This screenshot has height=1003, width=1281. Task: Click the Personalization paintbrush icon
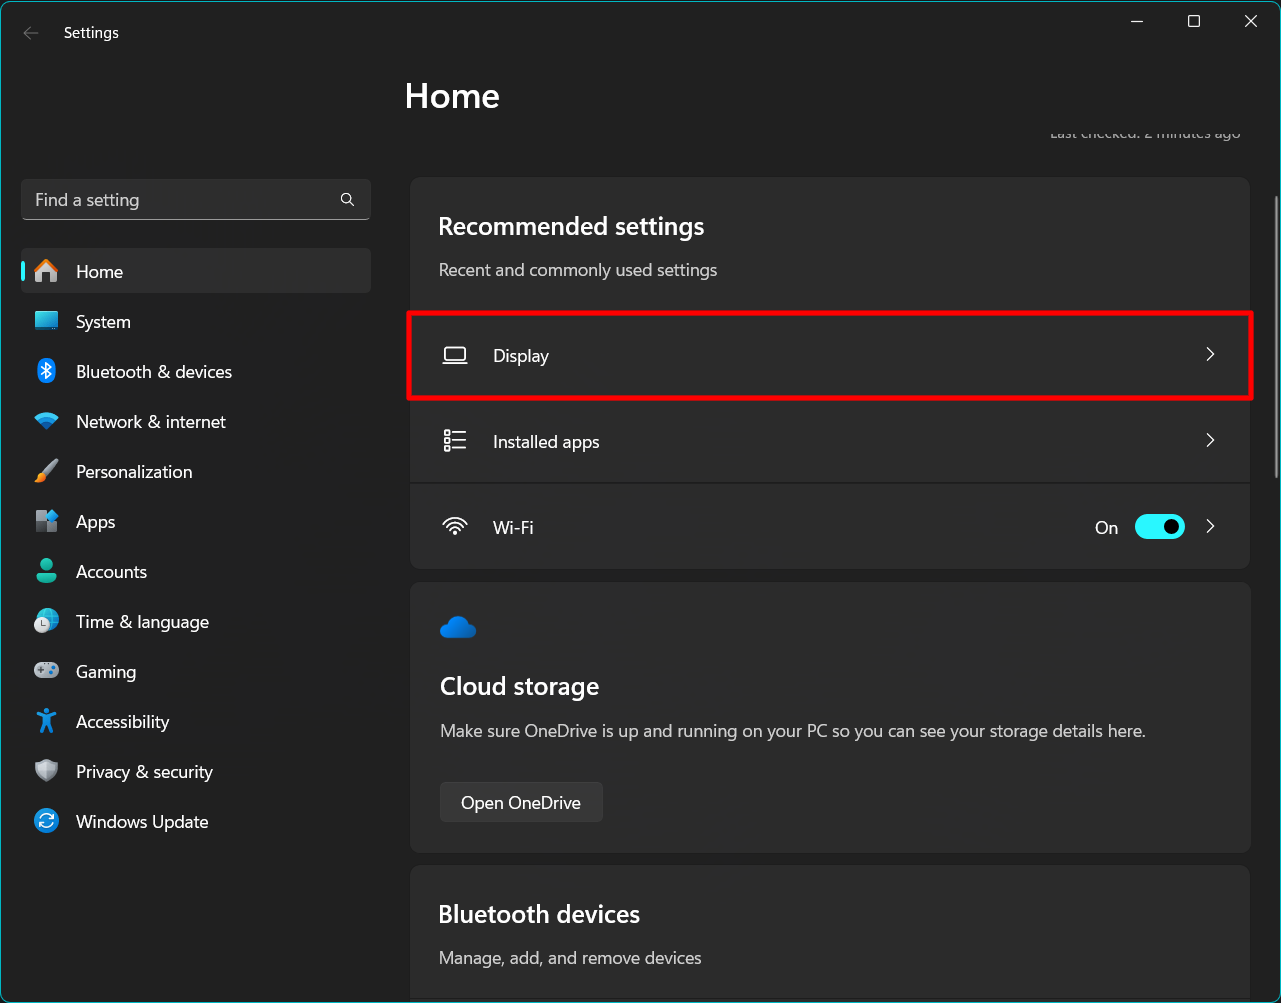click(x=46, y=471)
